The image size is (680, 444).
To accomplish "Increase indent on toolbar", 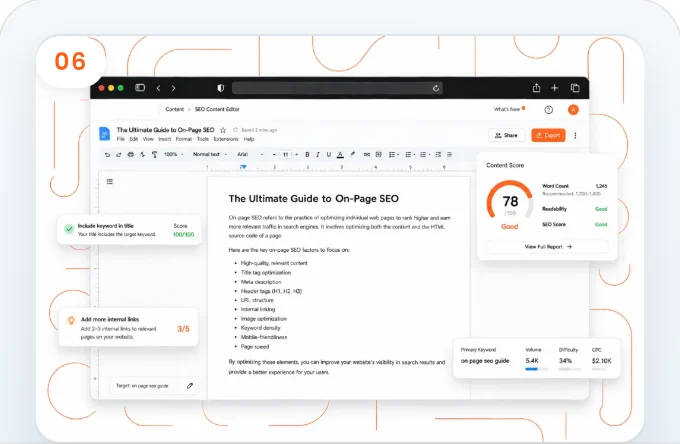I will pyautogui.click(x=449, y=154).
